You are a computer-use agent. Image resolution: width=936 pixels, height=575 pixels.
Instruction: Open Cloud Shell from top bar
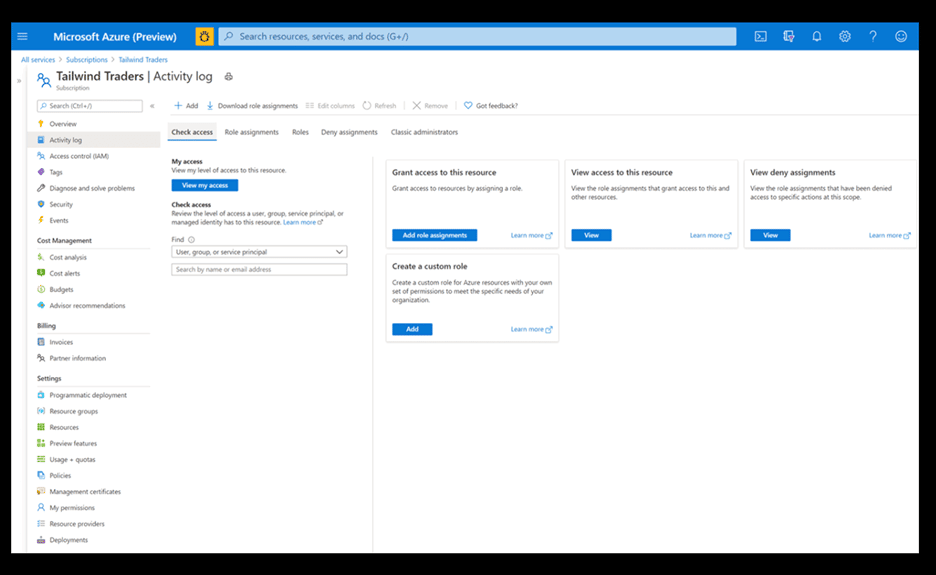(760, 36)
